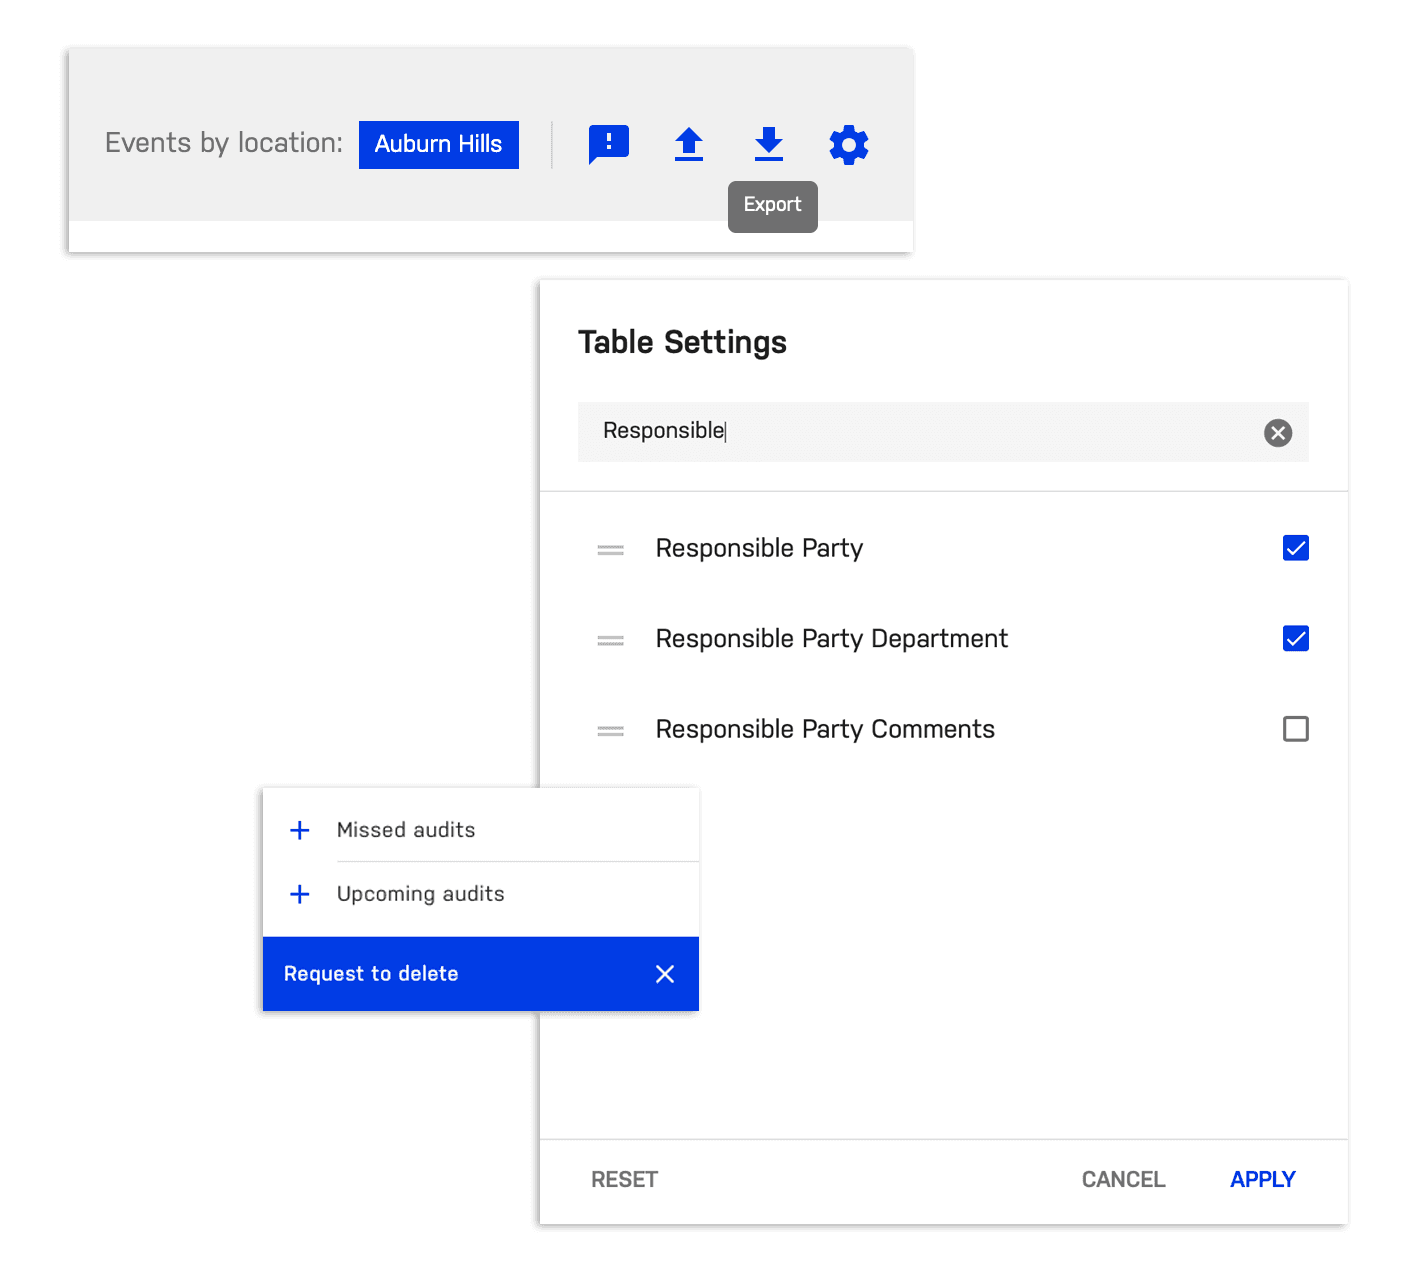This screenshot has width=1412, height=1278.
Task: Expand Upcoming audits with plus icon
Action: pyautogui.click(x=299, y=894)
